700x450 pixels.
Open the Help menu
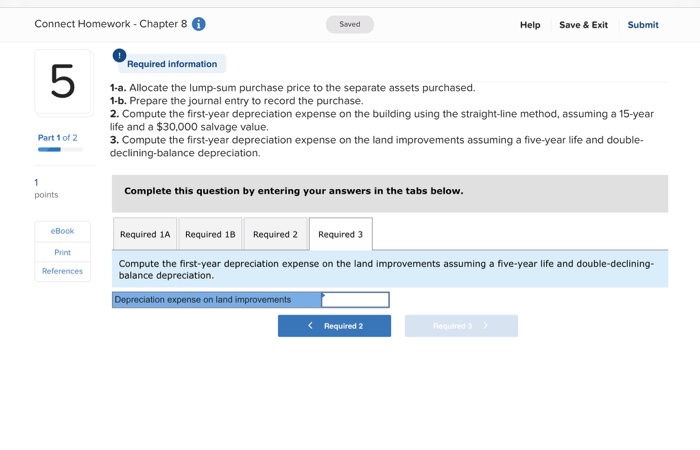[530, 25]
